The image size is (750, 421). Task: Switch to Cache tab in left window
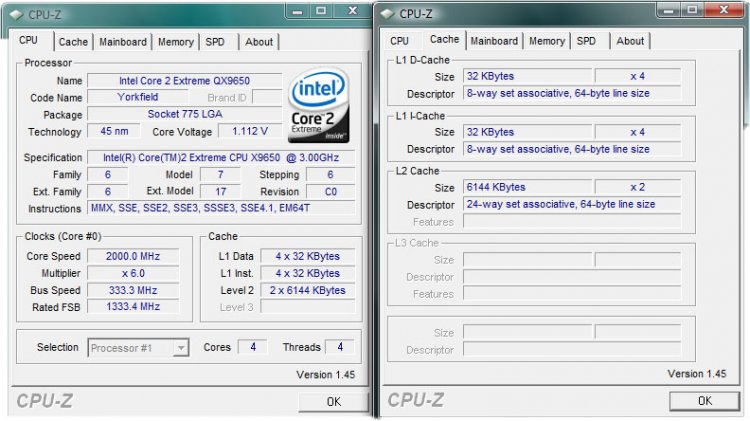(73, 42)
